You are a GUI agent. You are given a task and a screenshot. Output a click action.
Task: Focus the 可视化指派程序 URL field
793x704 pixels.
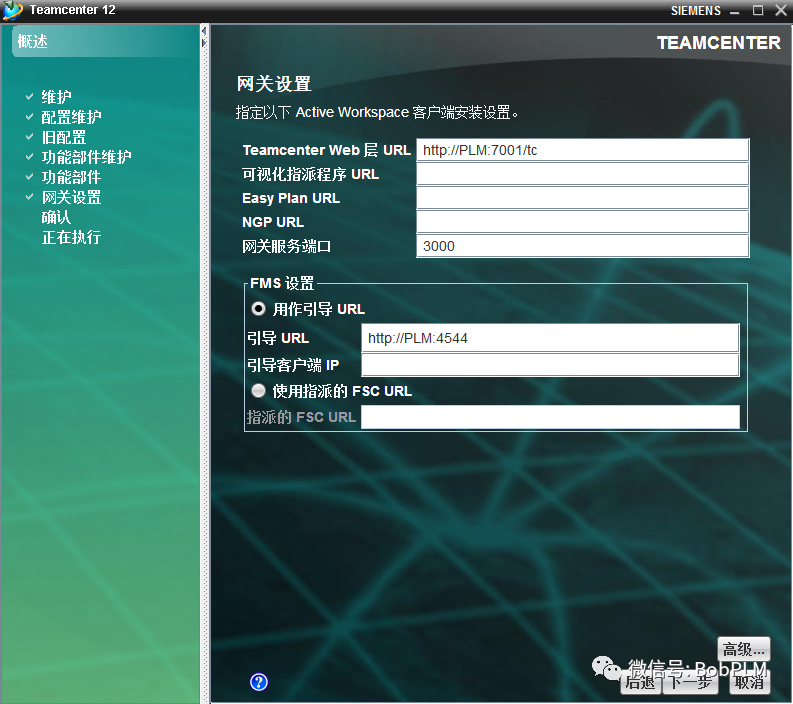click(582, 174)
